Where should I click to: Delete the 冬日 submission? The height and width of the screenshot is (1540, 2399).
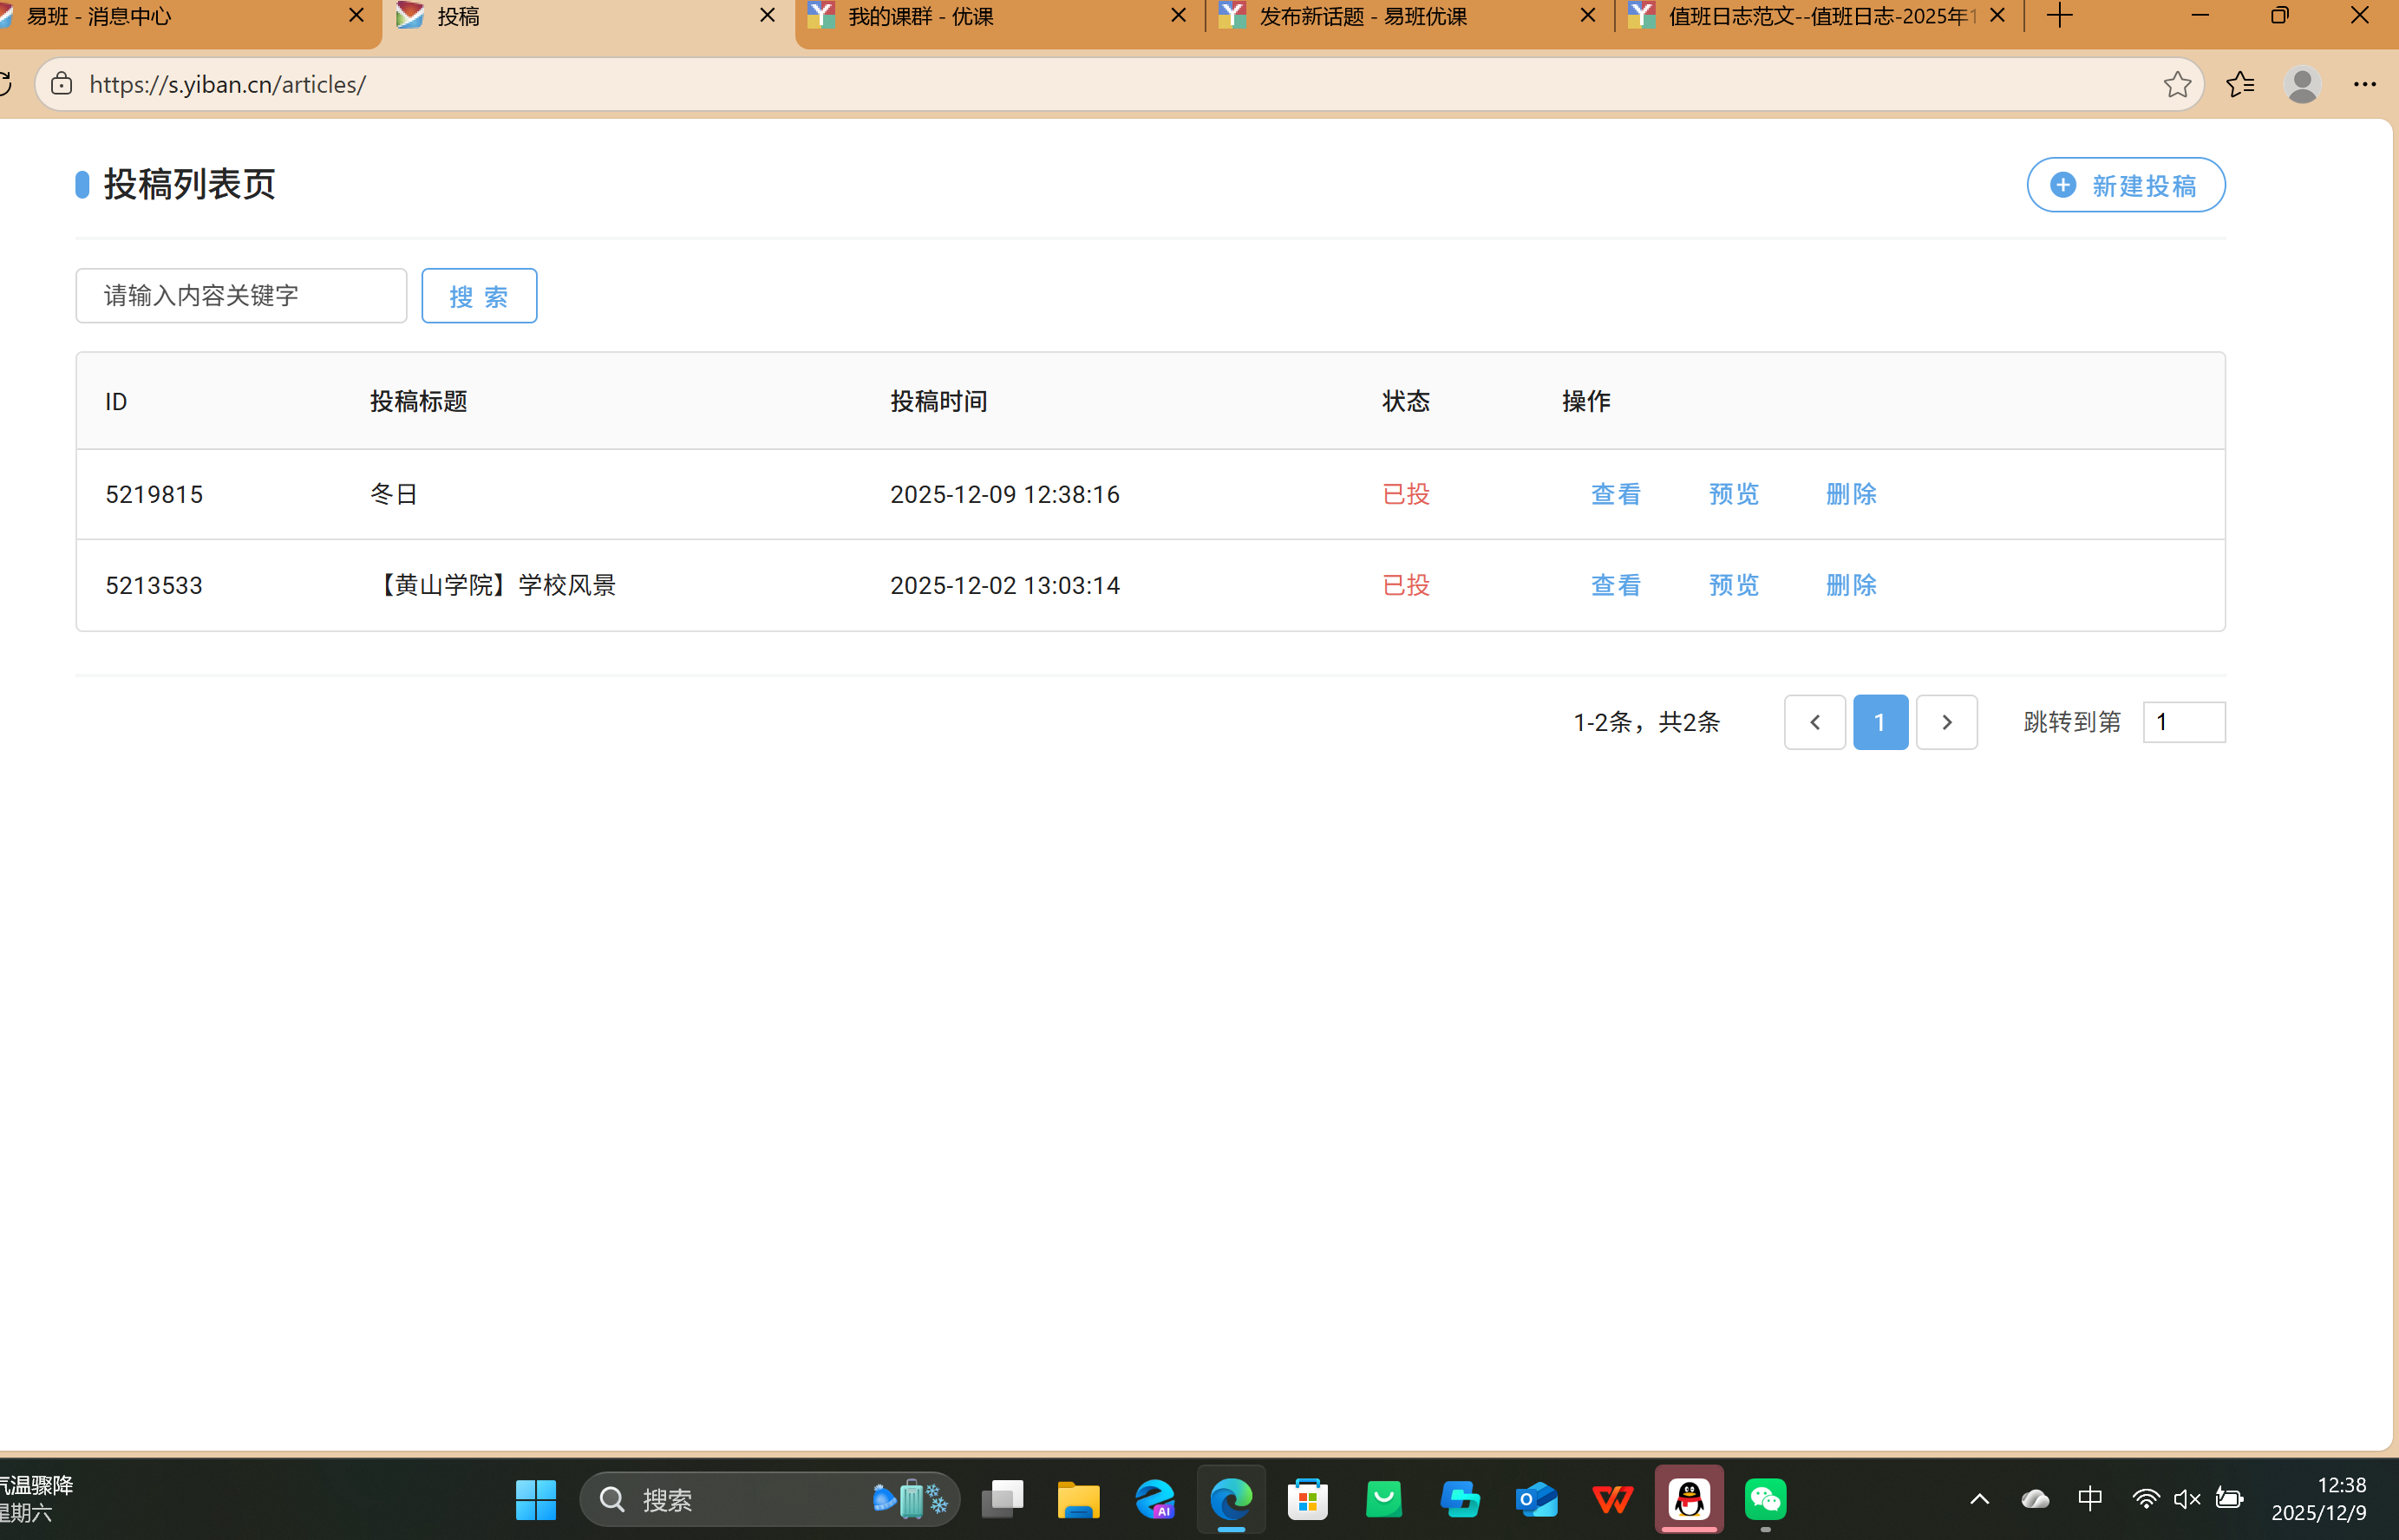tap(1851, 494)
